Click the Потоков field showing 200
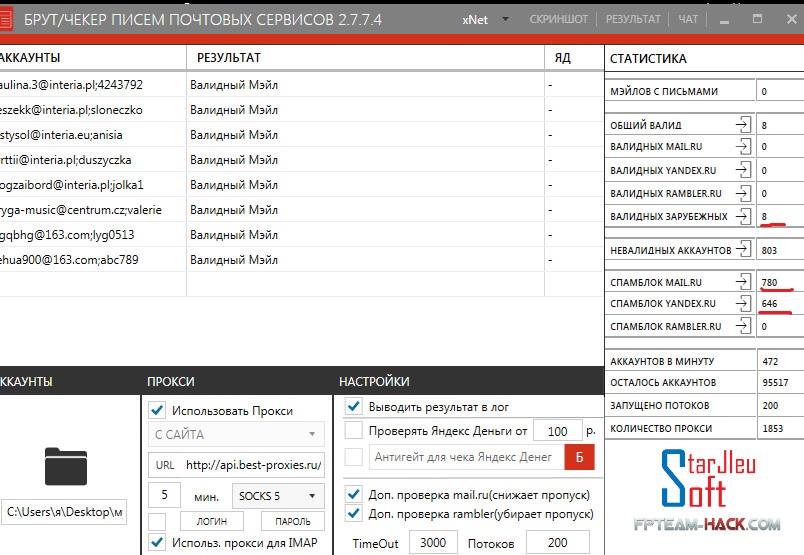The image size is (804, 555). 557,543
